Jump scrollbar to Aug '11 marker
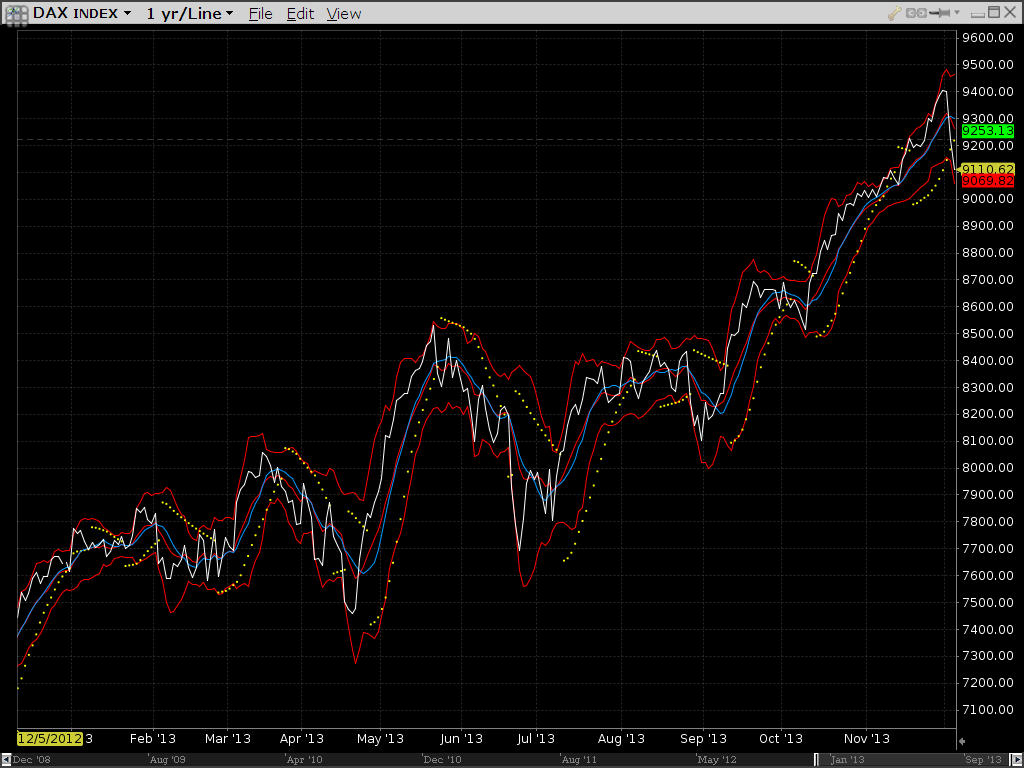Screen dimensions: 1024x768 pos(579,760)
